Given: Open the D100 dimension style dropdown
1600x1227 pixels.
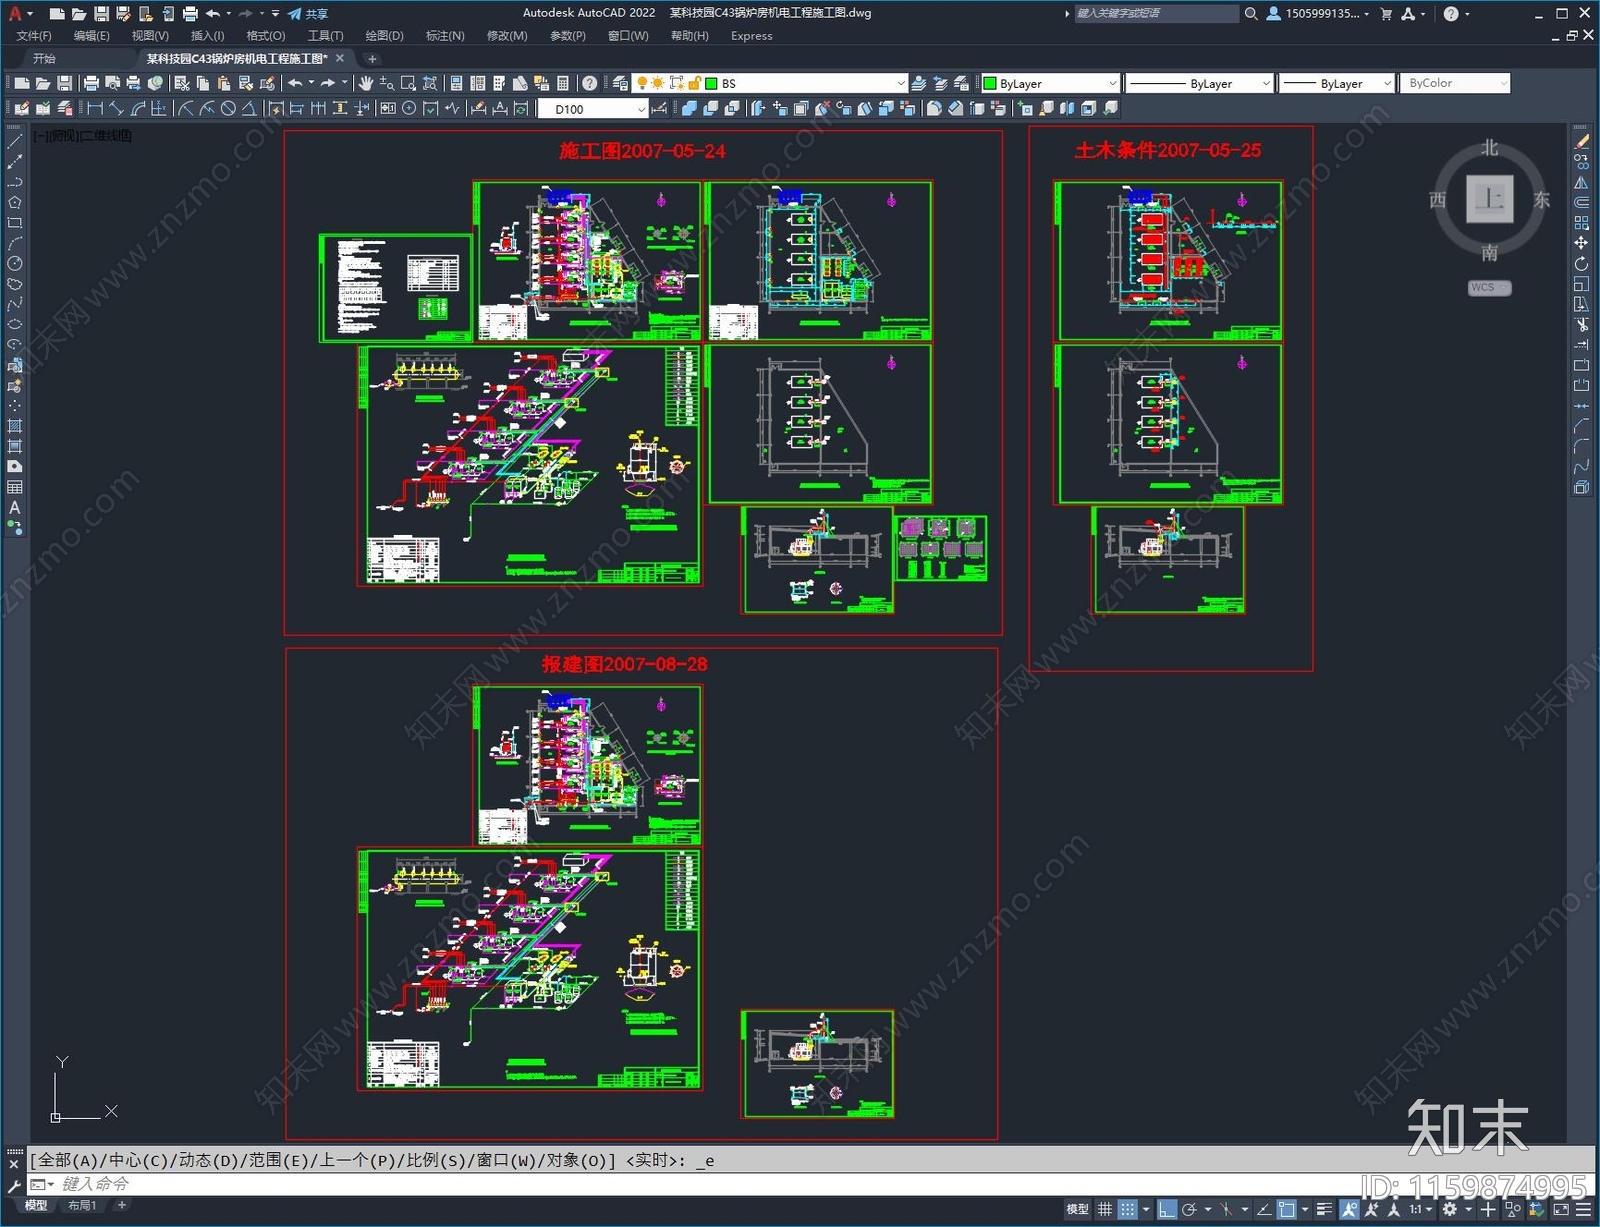Looking at the screenshot, I should [x=641, y=109].
